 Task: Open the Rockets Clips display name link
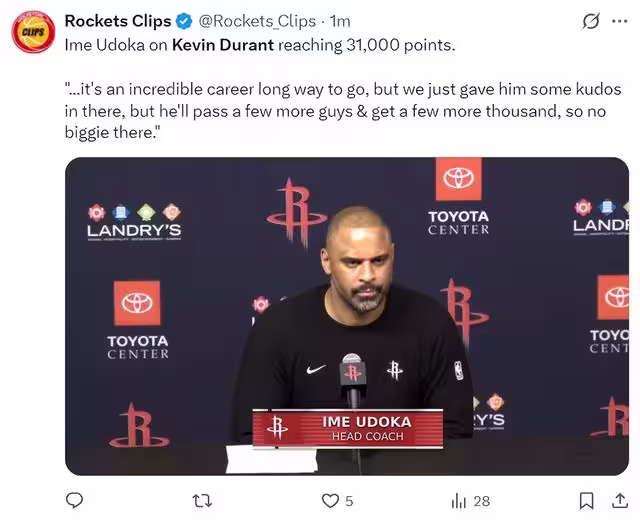click(x=118, y=21)
